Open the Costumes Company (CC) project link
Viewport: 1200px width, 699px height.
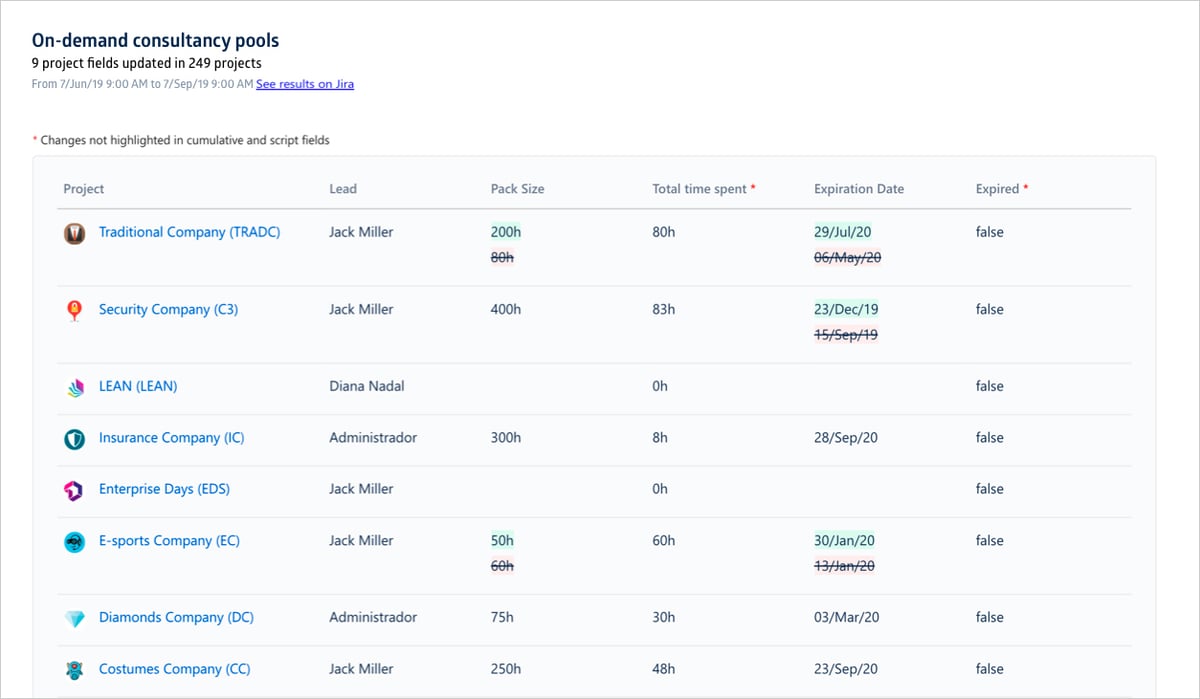[174, 669]
